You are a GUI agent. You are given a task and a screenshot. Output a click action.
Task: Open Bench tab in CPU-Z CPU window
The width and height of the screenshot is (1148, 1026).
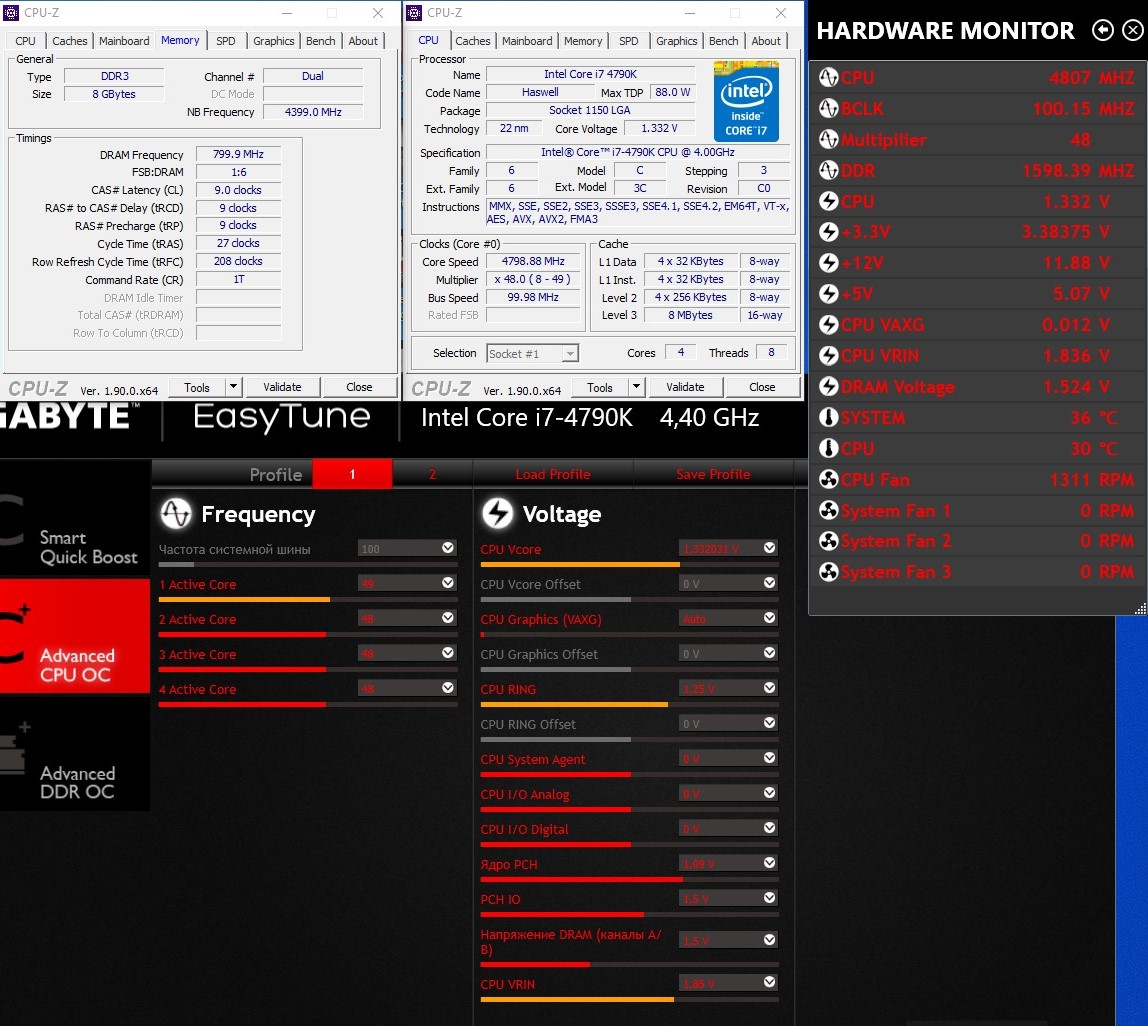[723, 41]
